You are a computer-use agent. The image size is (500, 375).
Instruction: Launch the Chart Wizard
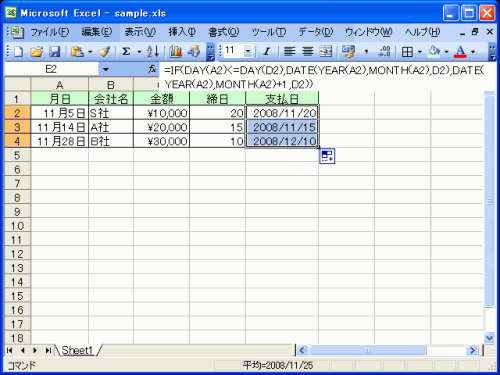pyautogui.click(x=175, y=51)
